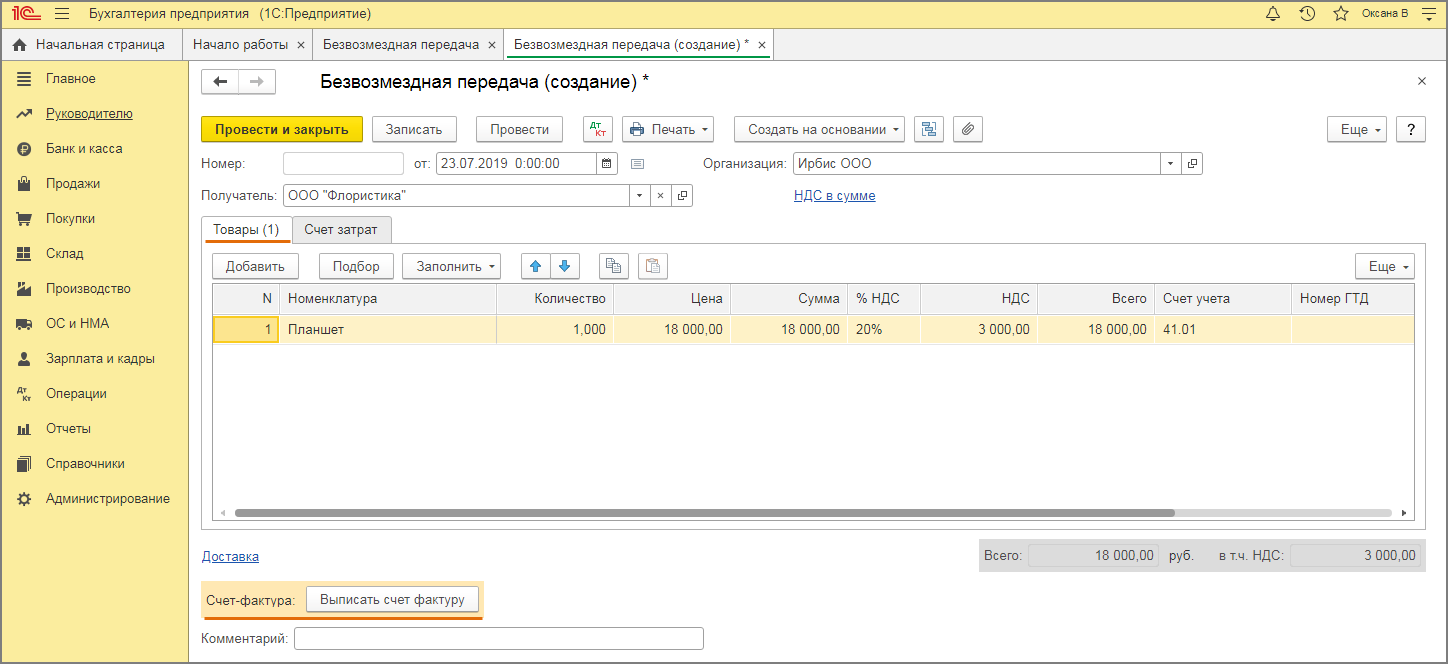This screenshot has height=664, width=1448.
Task: Copy selected rows icon in table toolbar
Action: click(x=613, y=266)
